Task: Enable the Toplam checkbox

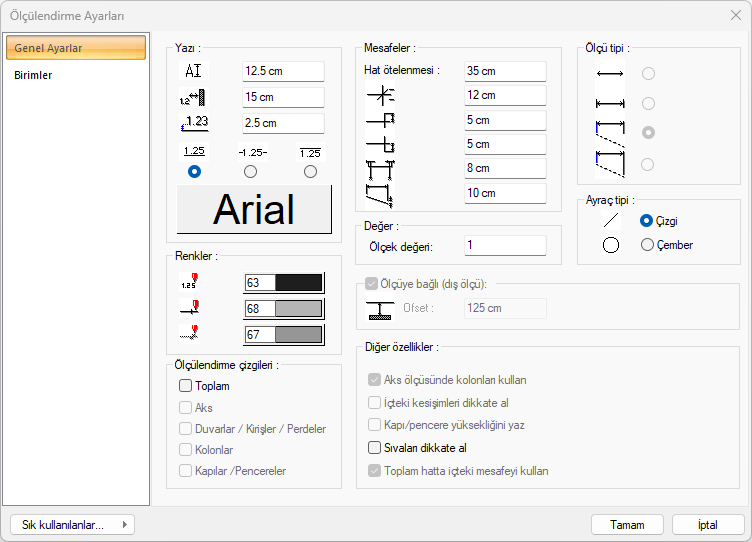Action: [186, 386]
